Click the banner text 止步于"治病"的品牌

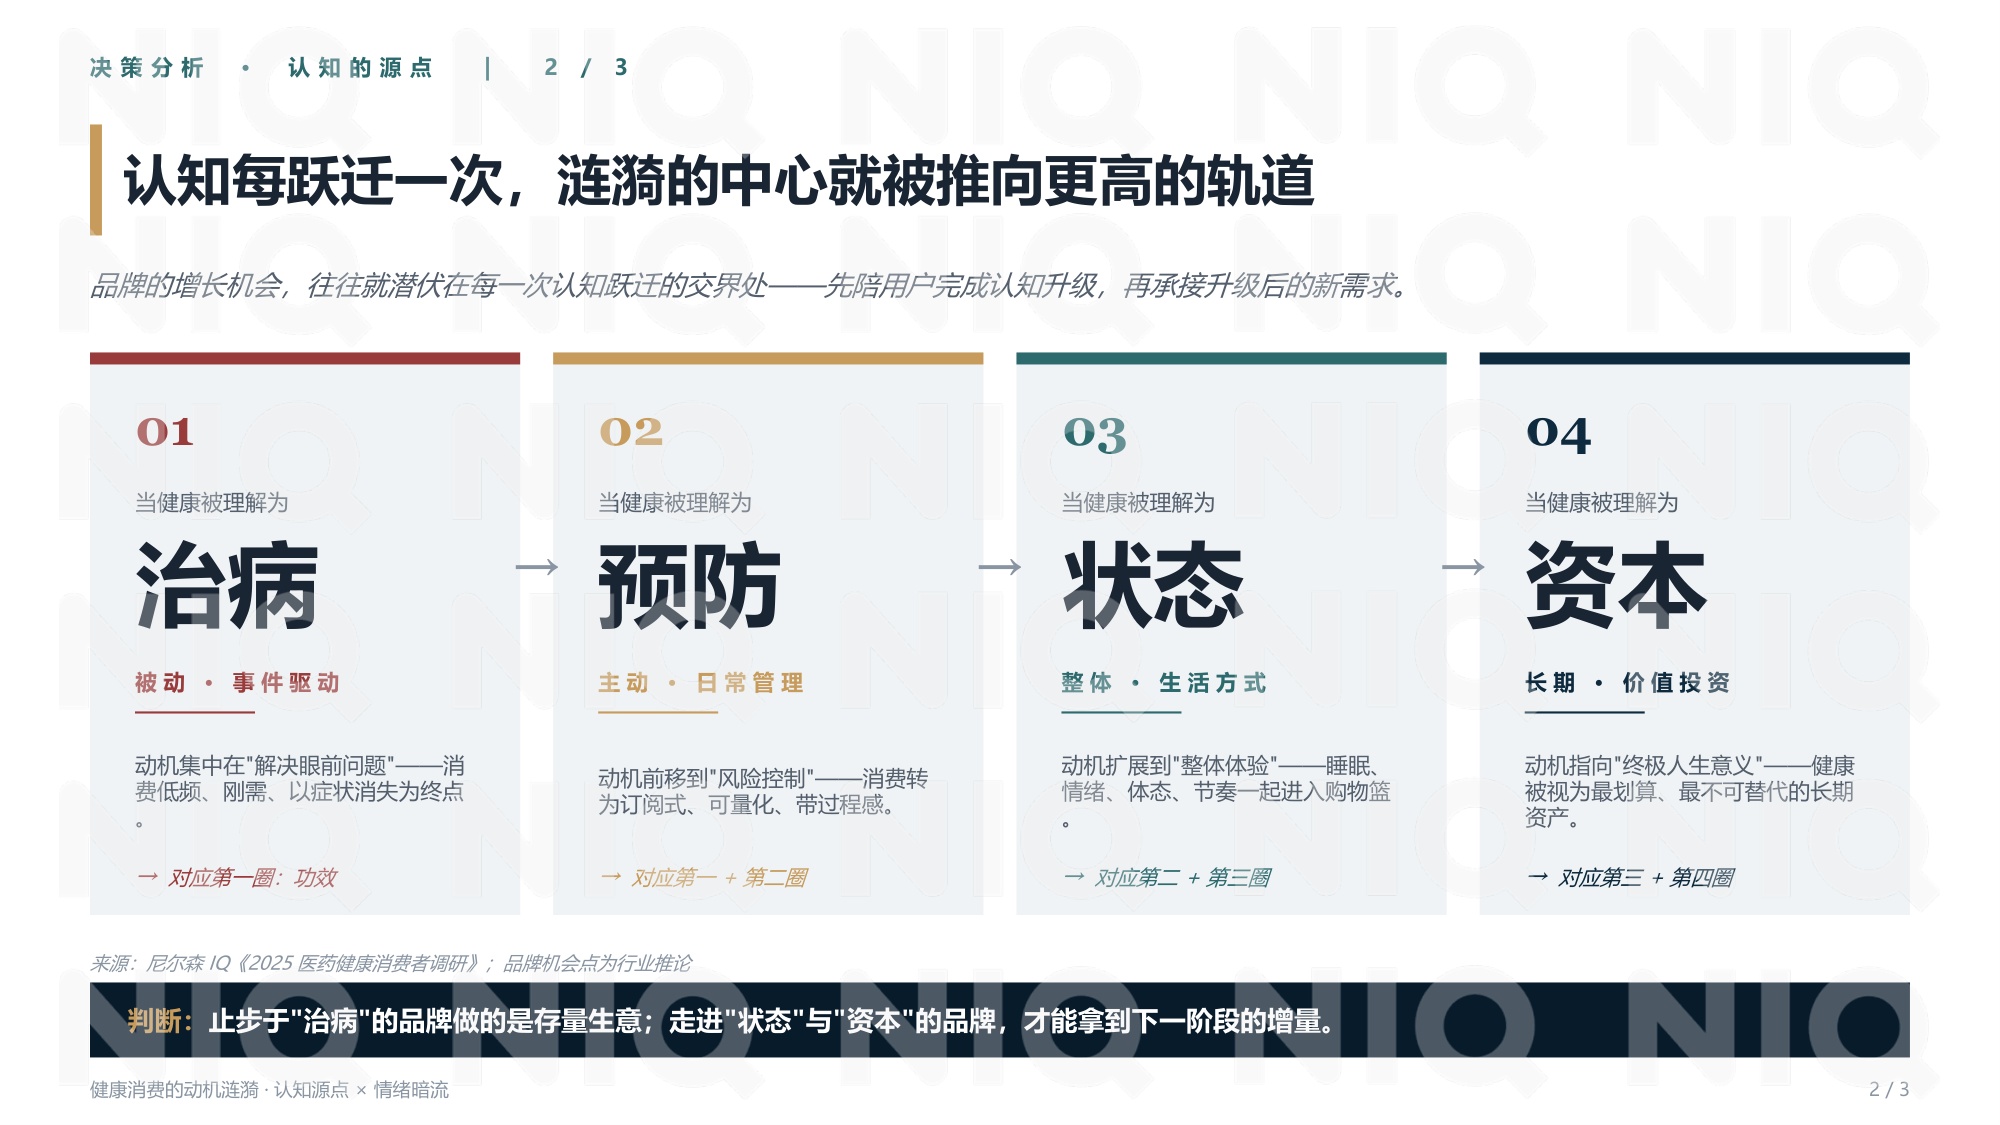tap(772, 1021)
